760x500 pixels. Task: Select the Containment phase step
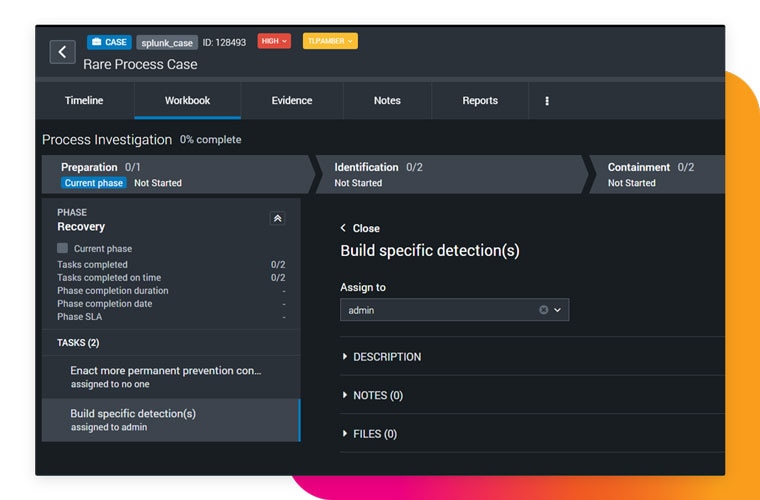point(657,174)
